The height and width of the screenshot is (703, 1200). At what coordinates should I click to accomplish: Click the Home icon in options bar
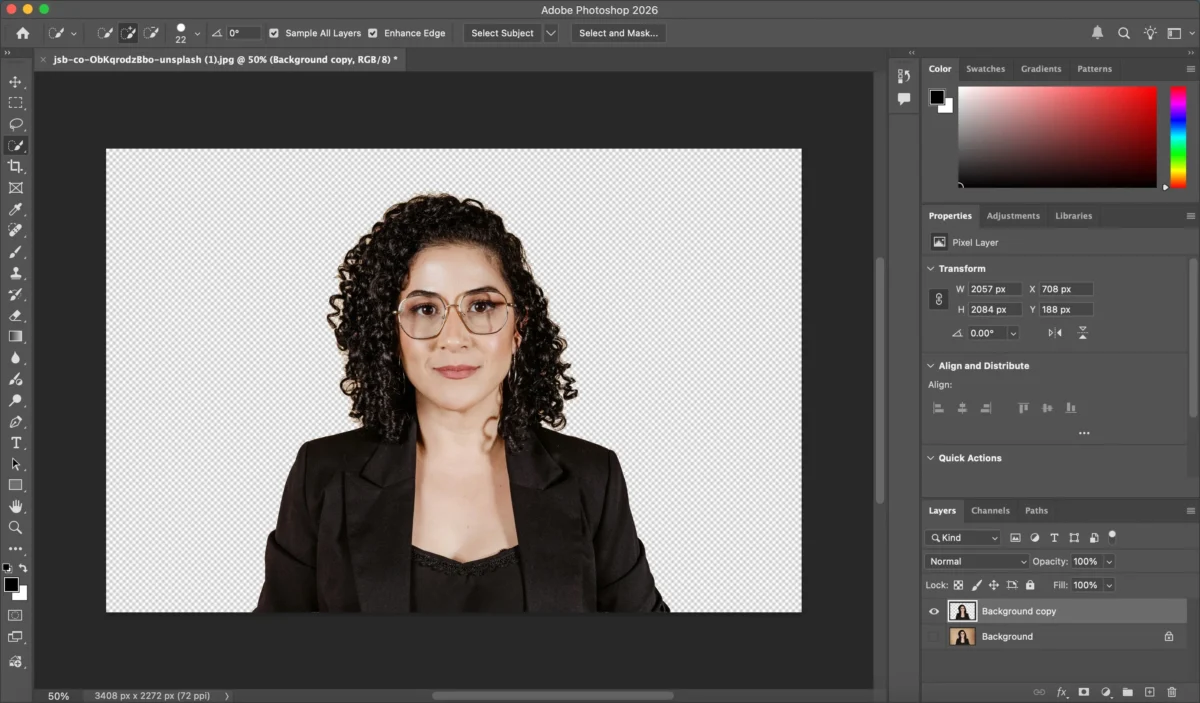[23, 33]
